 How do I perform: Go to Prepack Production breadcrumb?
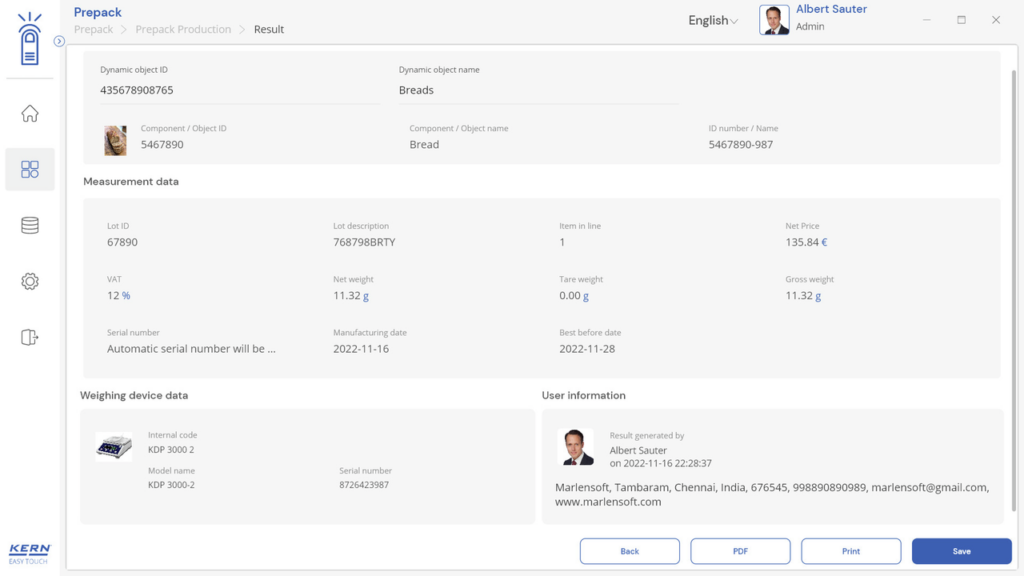(183, 29)
